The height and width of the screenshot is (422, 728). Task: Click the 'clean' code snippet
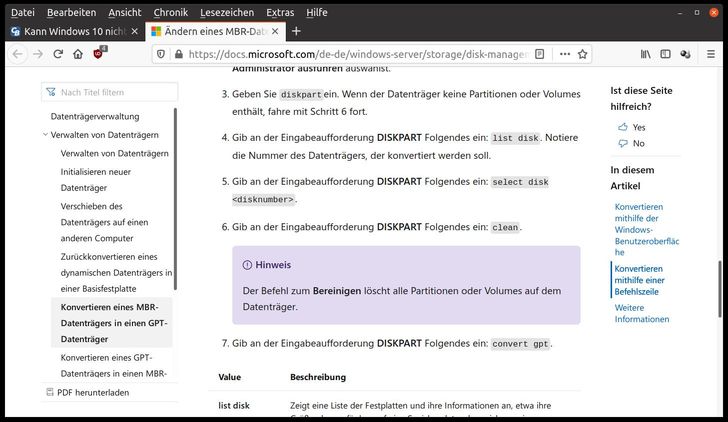[x=505, y=227]
